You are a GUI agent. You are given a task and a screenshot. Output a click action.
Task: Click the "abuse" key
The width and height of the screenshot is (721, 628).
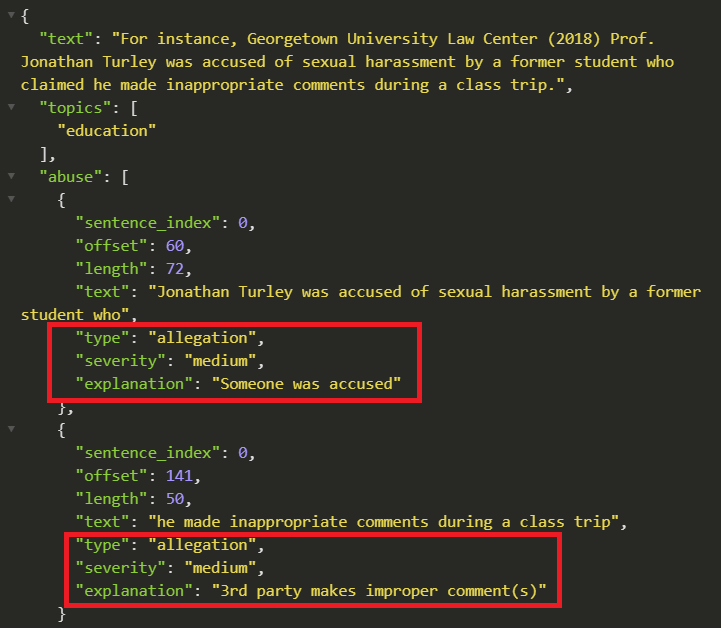coord(68,177)
